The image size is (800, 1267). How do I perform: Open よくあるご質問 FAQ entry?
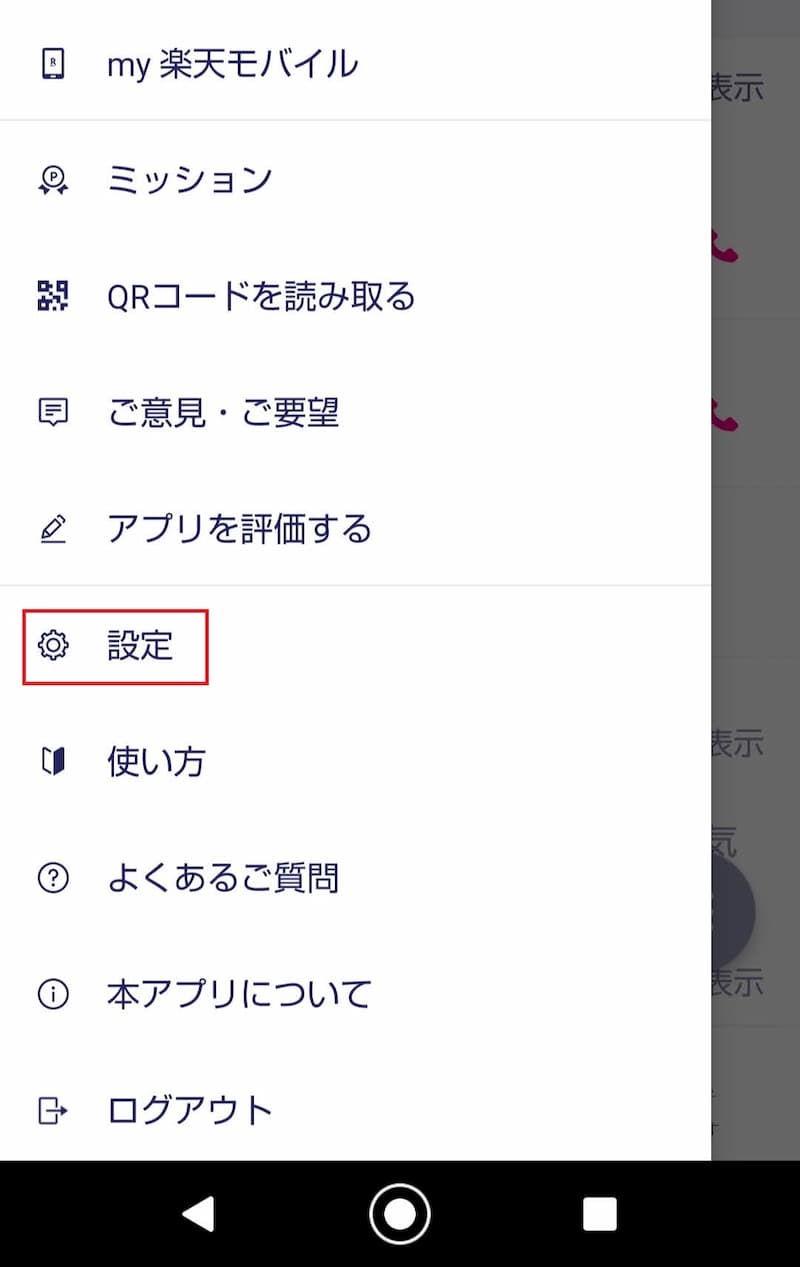pos(223,878)
